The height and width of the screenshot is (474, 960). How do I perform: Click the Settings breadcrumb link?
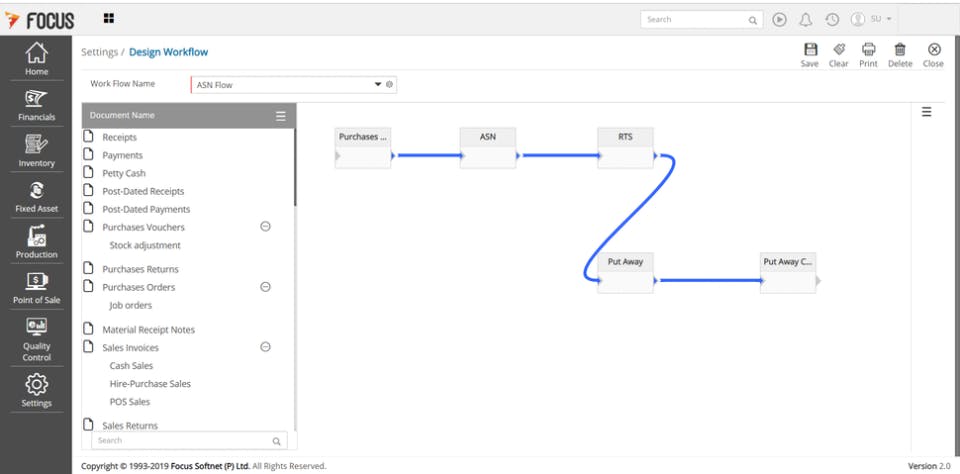[x=99, y=52]
